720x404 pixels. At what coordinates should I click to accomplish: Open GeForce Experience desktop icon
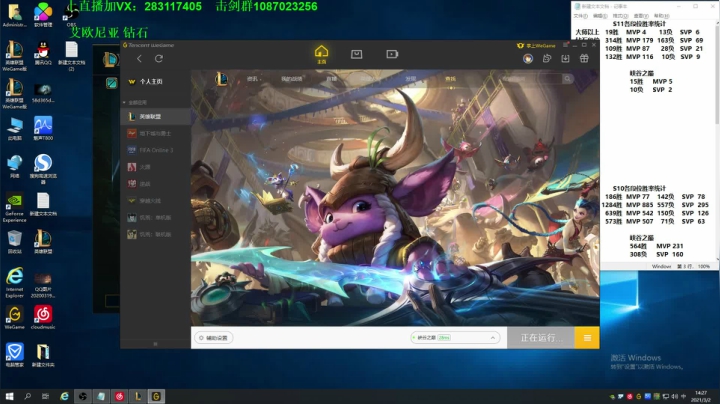pyautogui.click(x=14, y=208)
